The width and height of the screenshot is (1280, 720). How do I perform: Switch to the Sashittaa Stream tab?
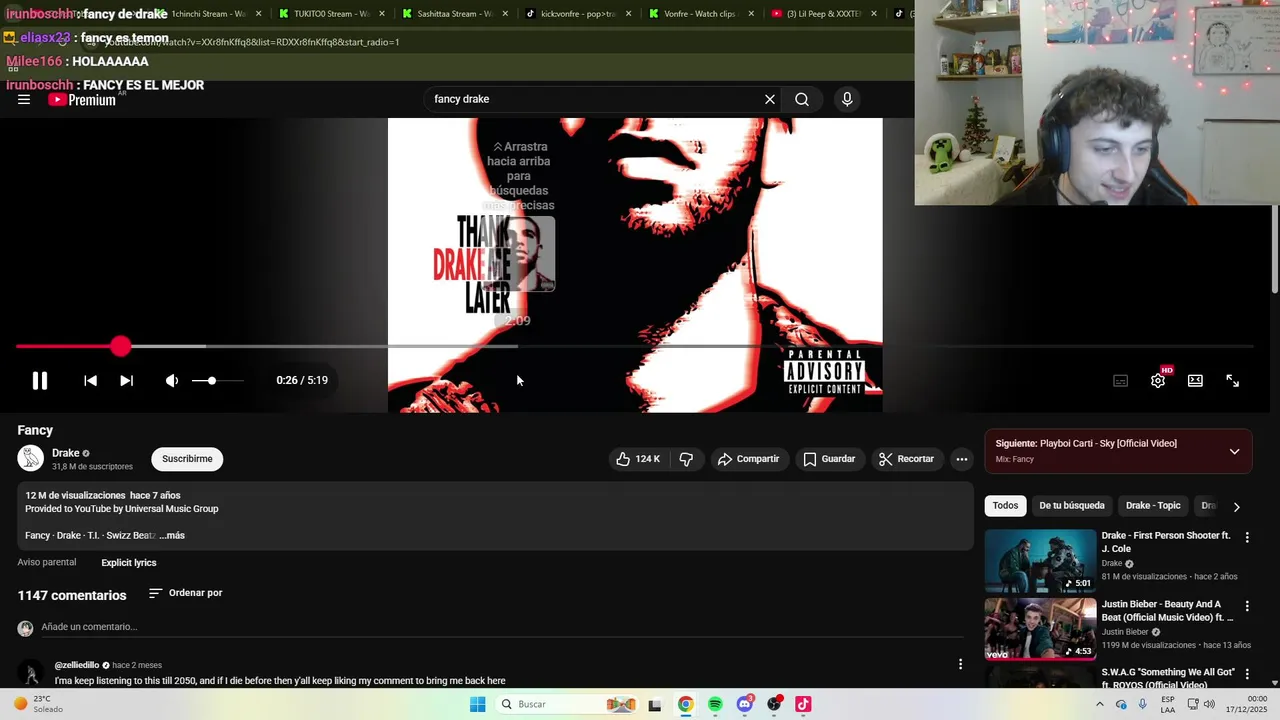point(453,14)
